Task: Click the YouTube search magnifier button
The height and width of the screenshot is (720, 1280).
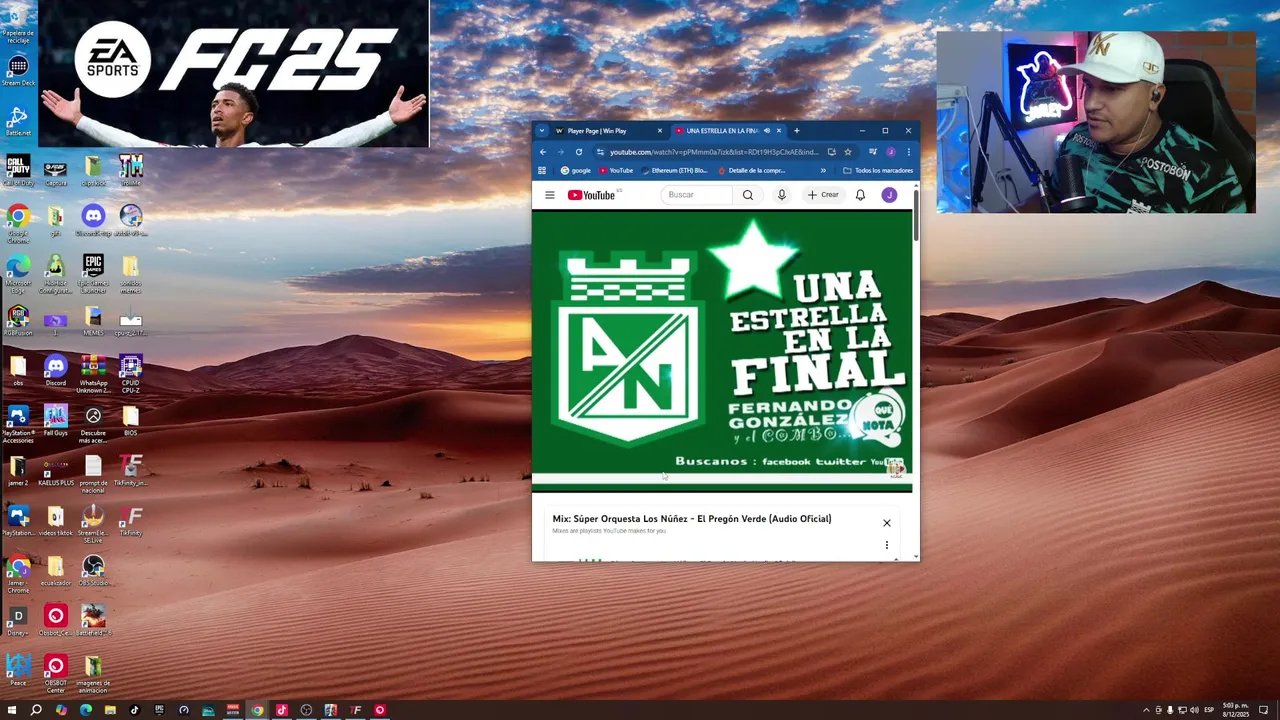Action: 748,195
